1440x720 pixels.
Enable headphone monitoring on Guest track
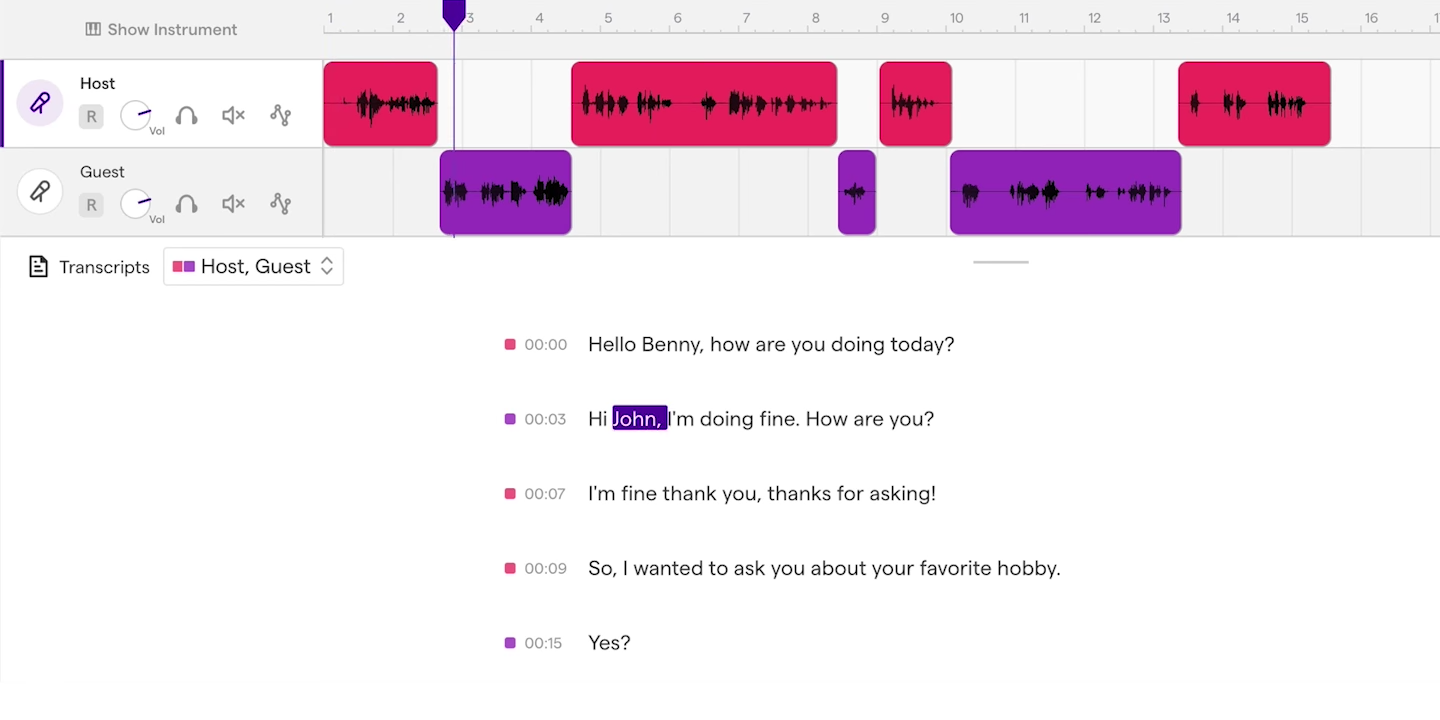pos(186,204)
